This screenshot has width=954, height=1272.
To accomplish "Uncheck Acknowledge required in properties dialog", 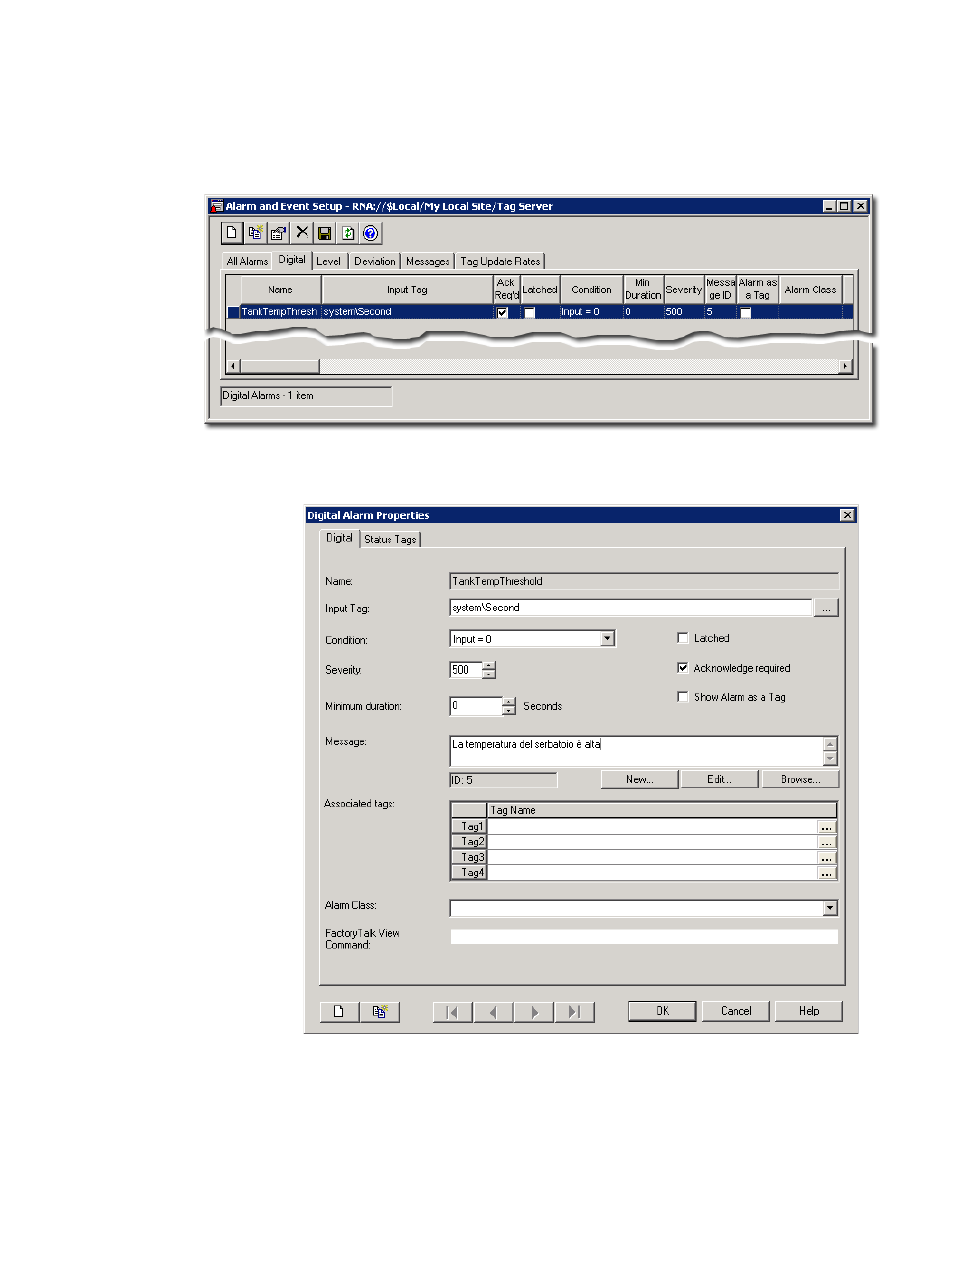I will tap(683, 667).
